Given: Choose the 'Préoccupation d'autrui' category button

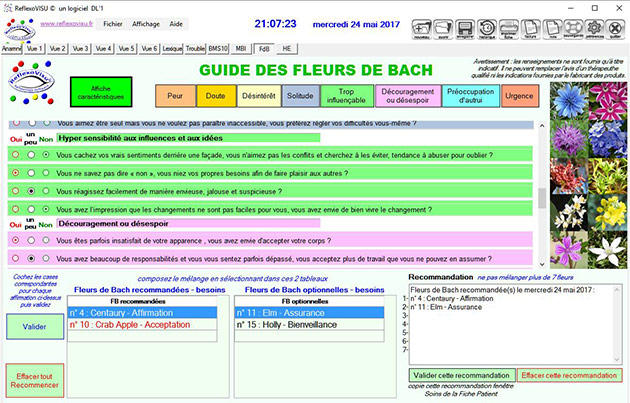Looking at the screenshot, I should 470,96.
